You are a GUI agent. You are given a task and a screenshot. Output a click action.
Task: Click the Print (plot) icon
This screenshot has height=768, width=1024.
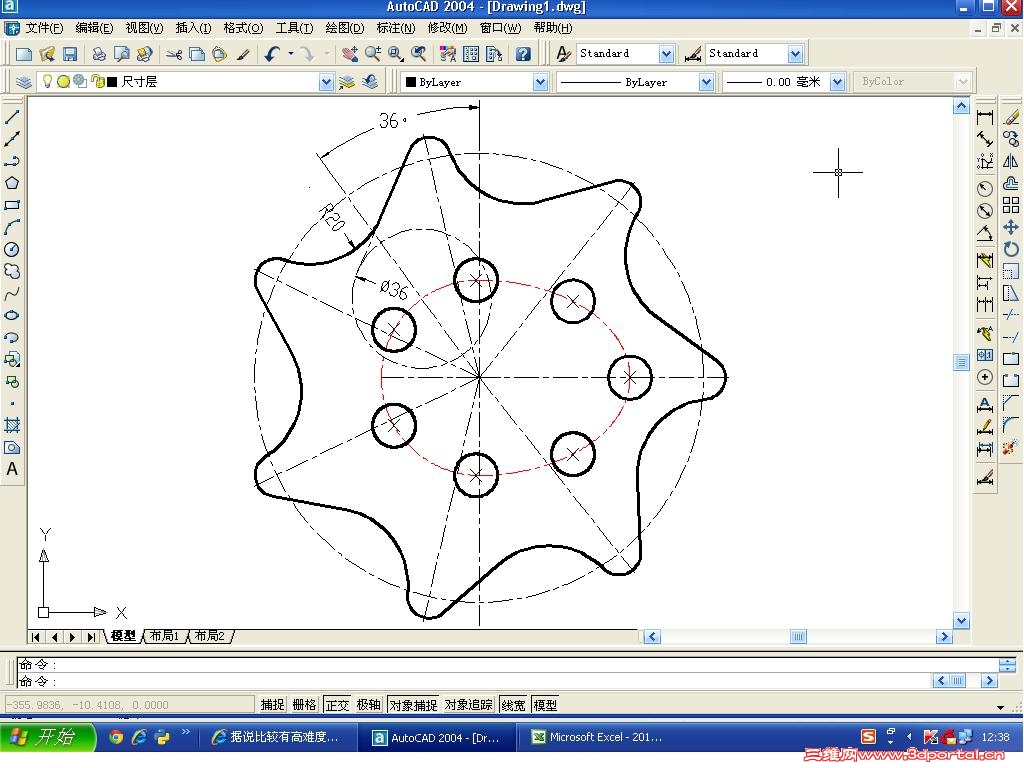(x=99, y=54)
